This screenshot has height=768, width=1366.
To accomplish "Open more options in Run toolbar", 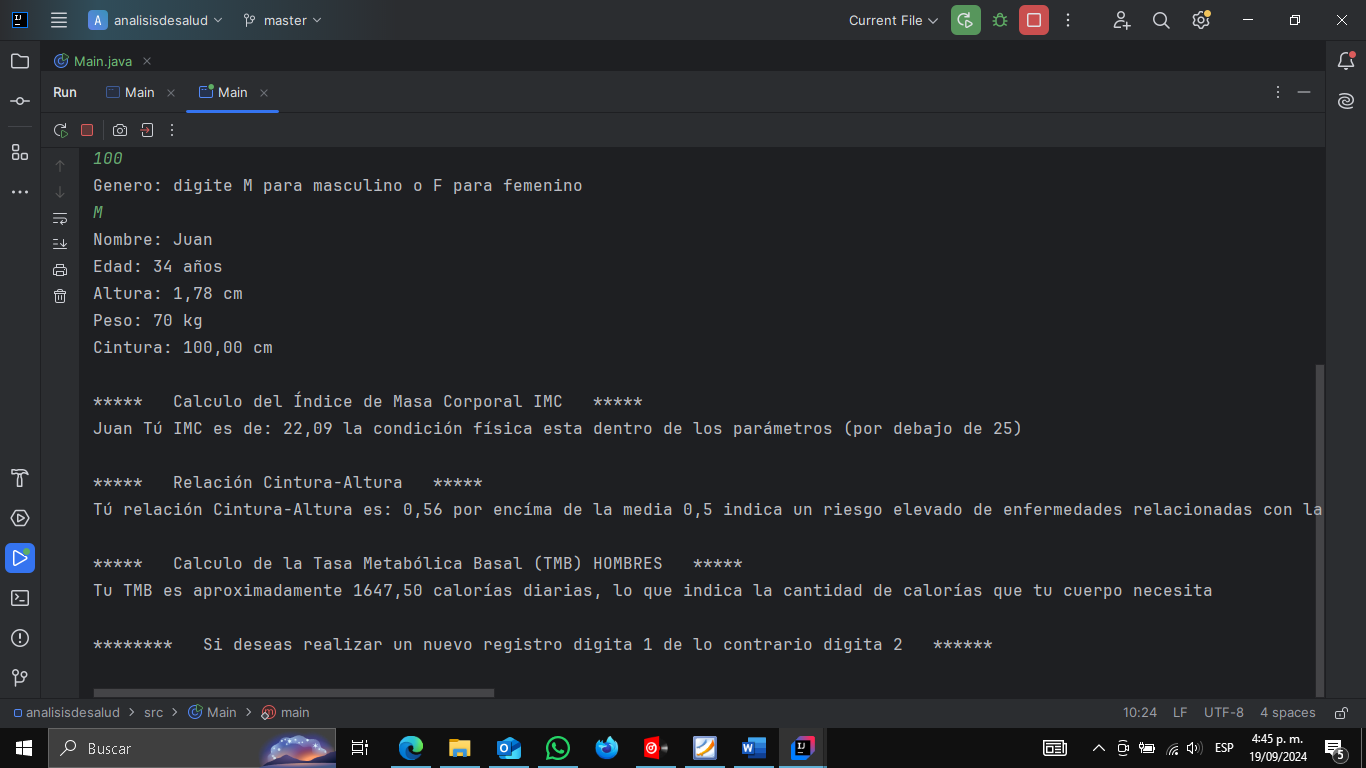I will coord(172,130).
